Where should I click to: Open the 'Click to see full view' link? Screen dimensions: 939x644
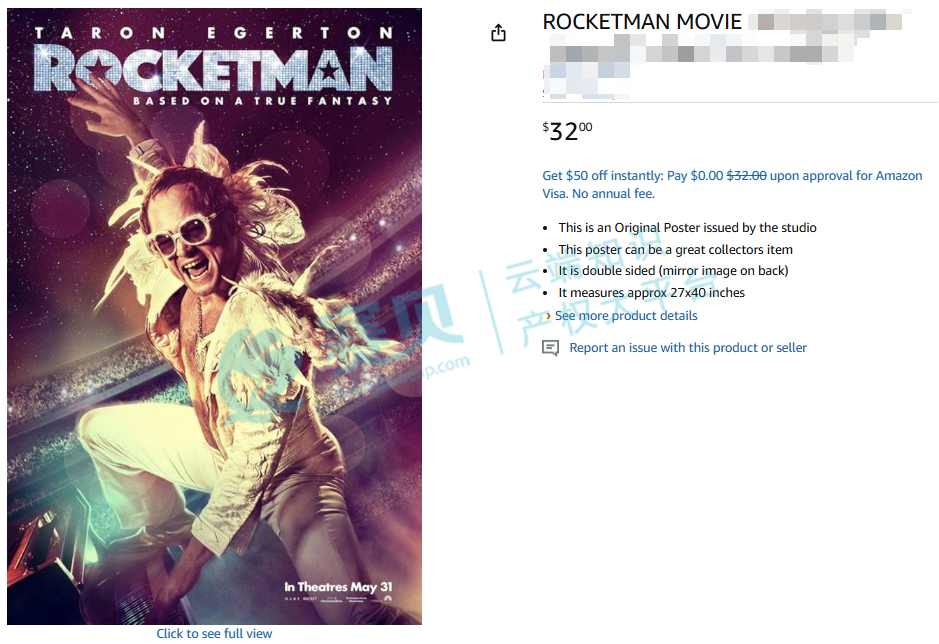[214, 633]
